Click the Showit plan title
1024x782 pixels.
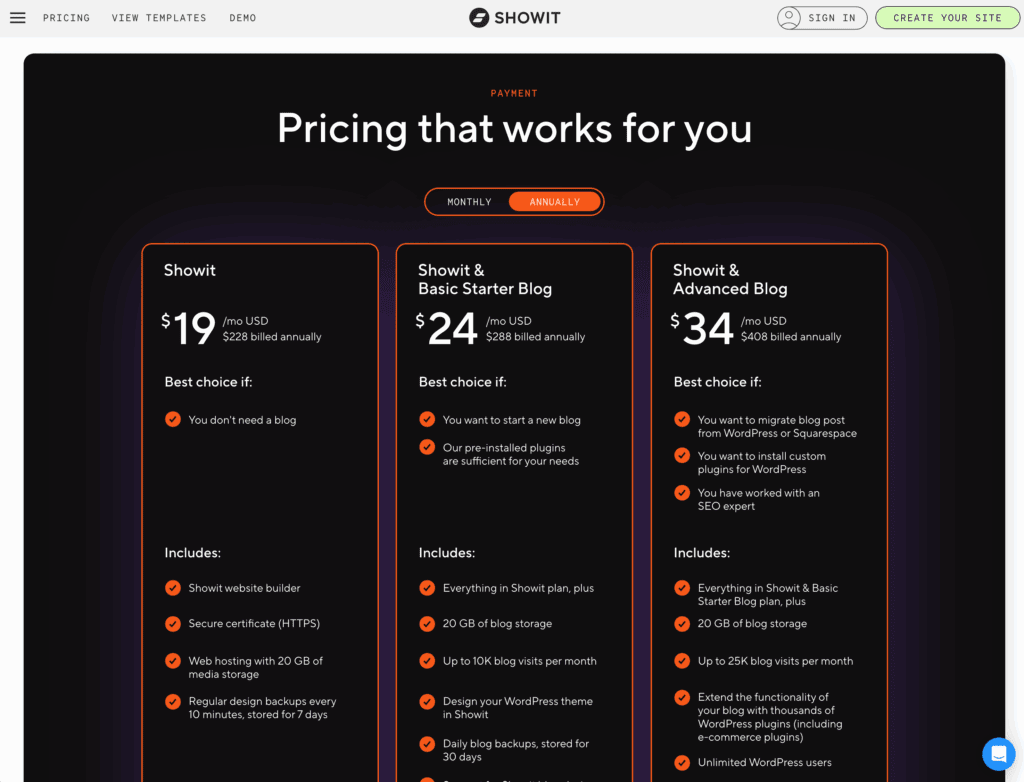point(190,270)
